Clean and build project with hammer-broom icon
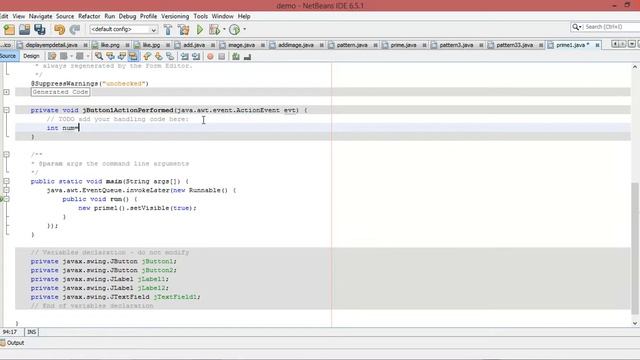The height and width of the screenshot is (360, 640). click(184, 29)
